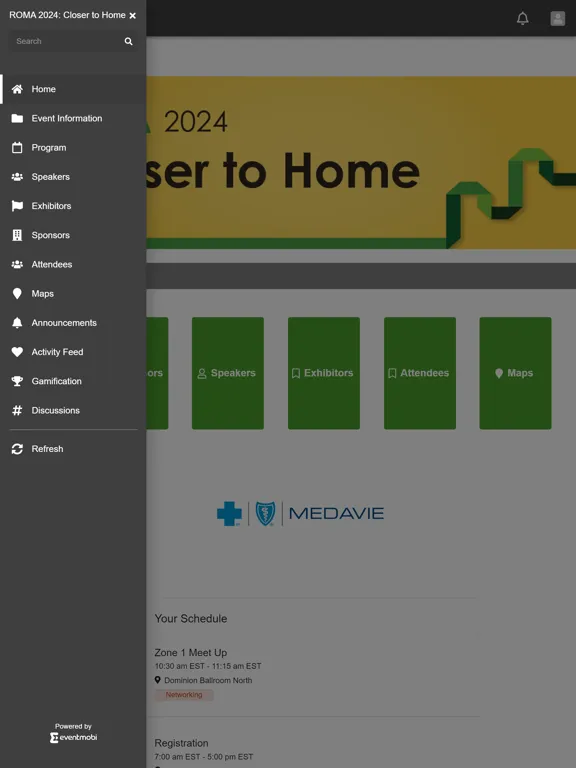Open Attendees label in sidebar menu

pos(52,264)
